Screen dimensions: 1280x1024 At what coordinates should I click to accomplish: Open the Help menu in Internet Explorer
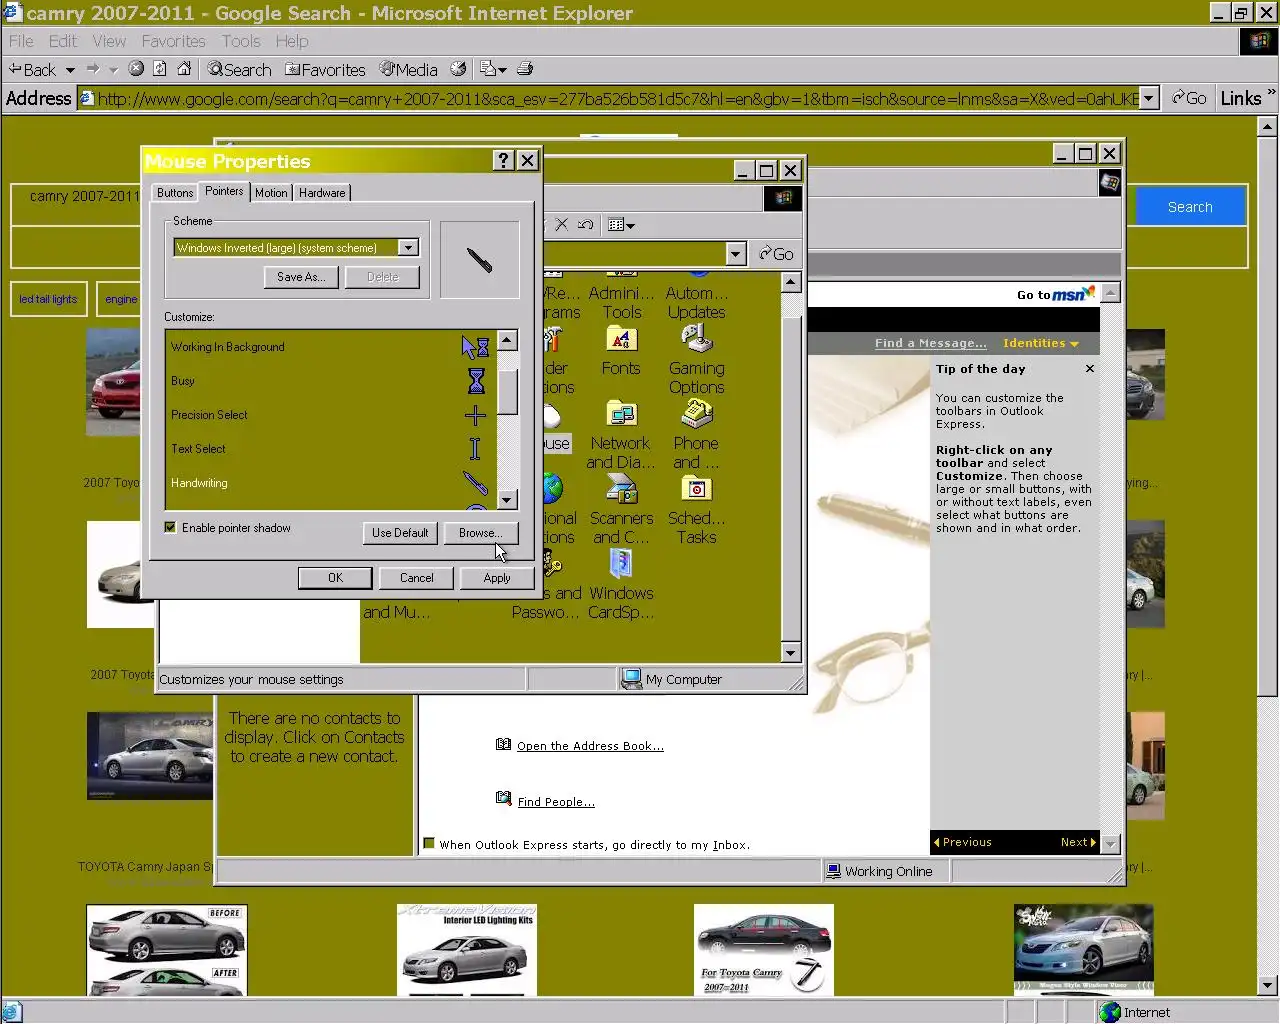tap(292, 41)
